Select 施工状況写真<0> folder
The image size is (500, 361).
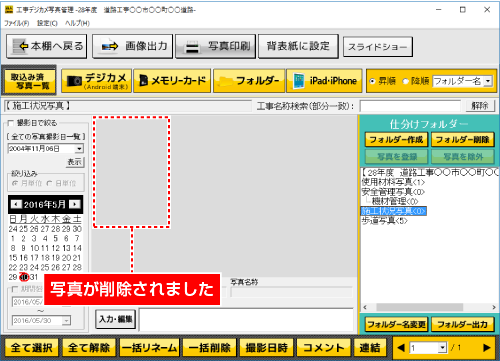pyautogui.click(x=394, y=211)
